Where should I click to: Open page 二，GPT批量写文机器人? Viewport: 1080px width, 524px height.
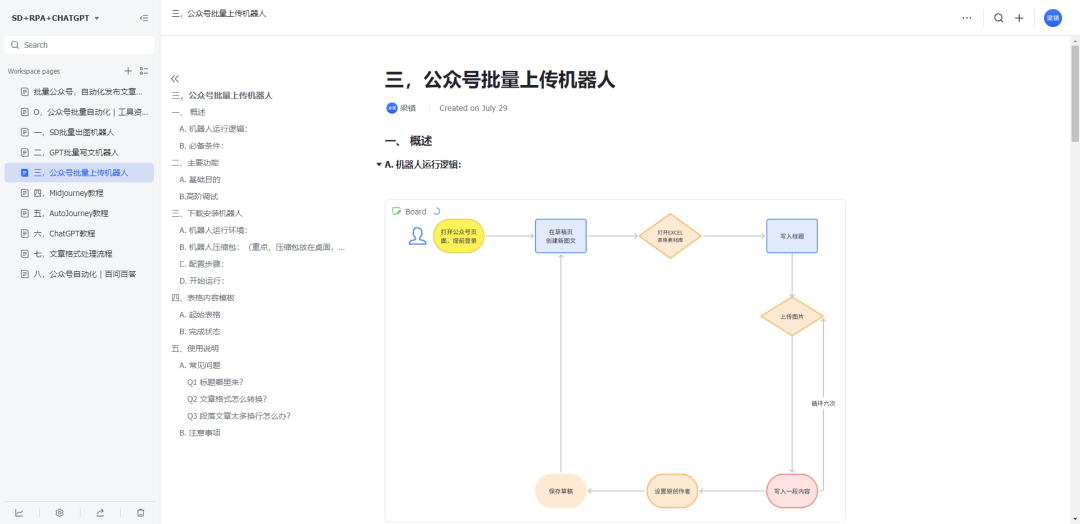79,152
